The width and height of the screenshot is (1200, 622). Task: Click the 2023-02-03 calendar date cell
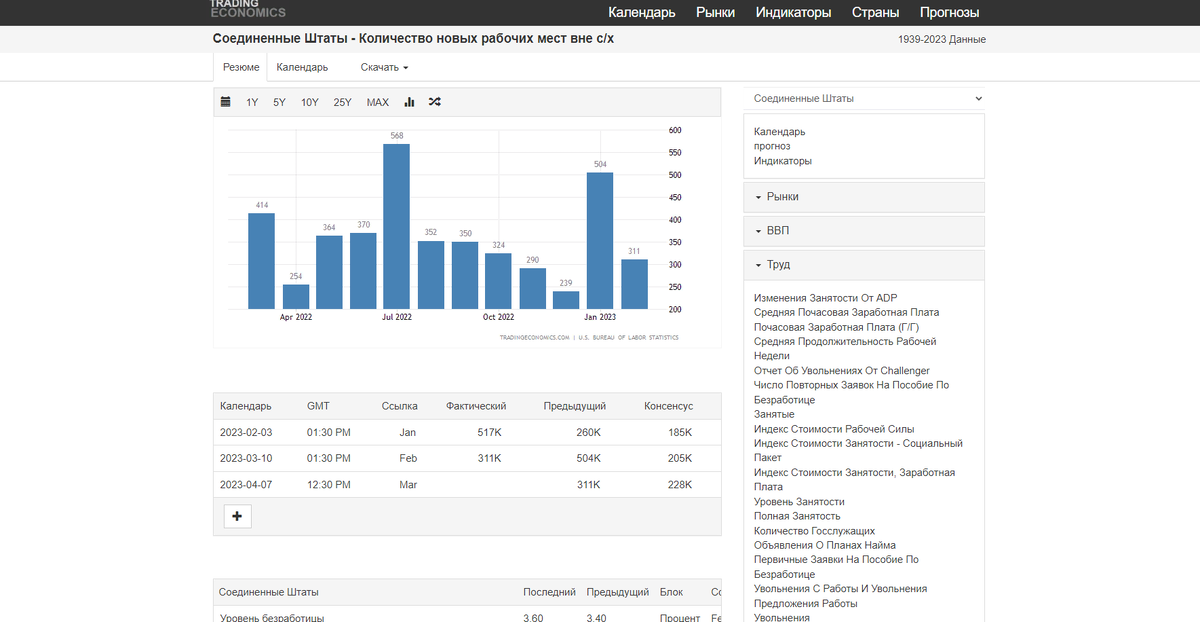[246, 432]
